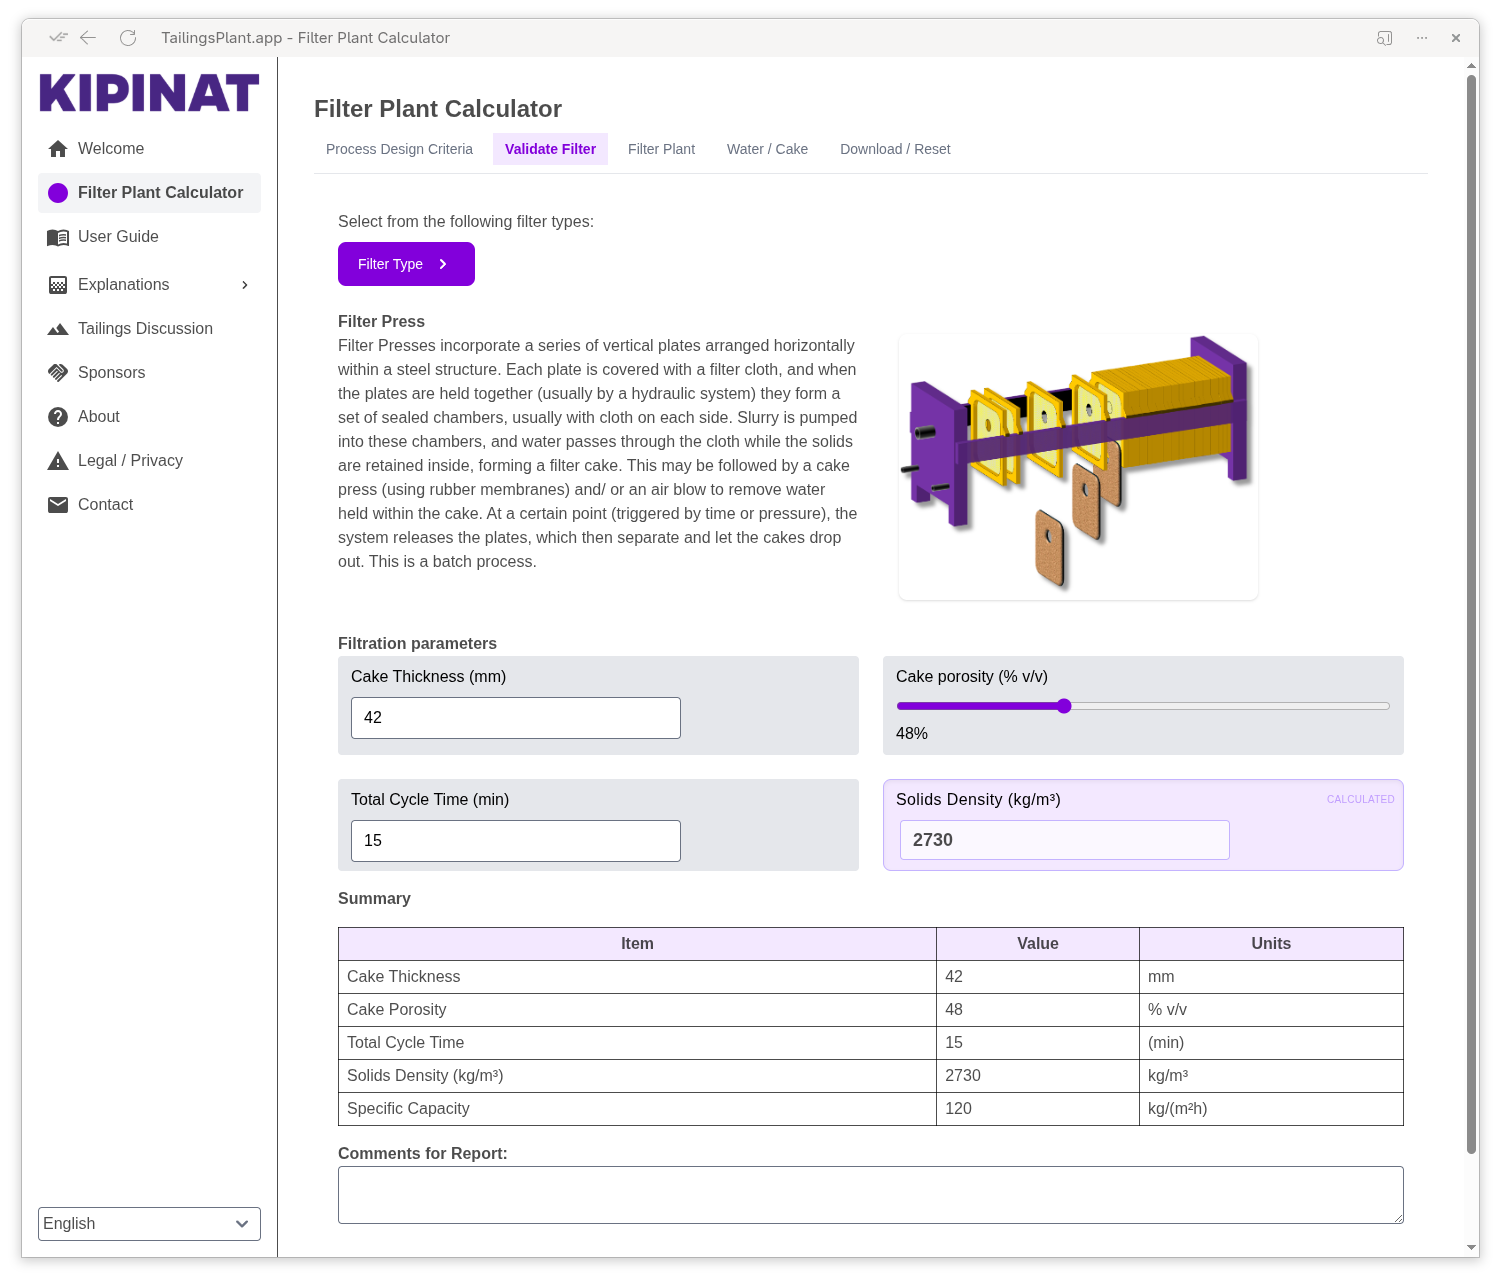Click the browser reload icon
The image size is (1501, 1282).
click(128, 38)
